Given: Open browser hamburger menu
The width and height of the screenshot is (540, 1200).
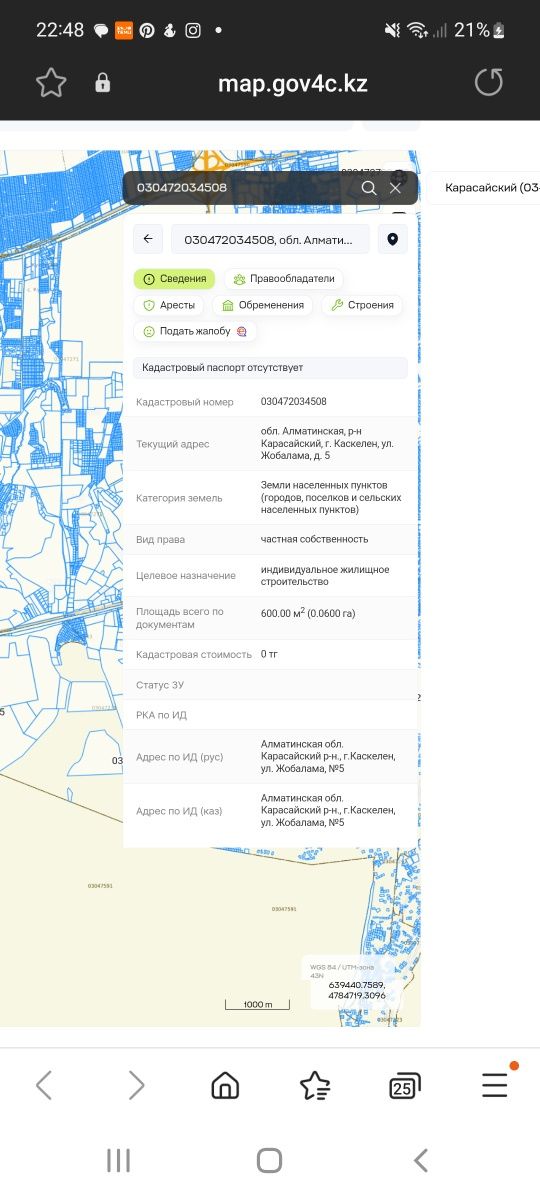Looking at the screenshot, I should [x=495, y=1085].
